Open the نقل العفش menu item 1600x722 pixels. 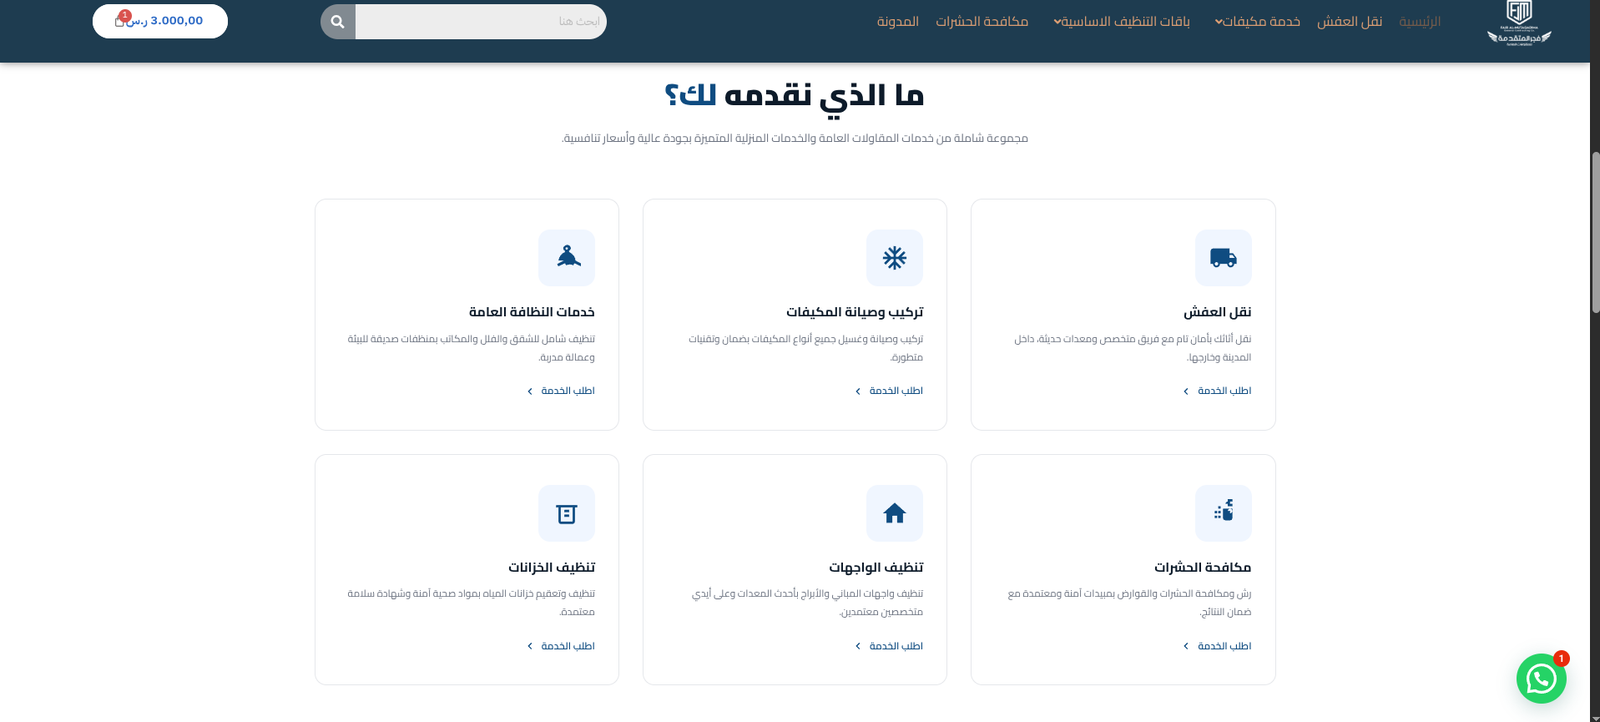(x=1349, y=21)
